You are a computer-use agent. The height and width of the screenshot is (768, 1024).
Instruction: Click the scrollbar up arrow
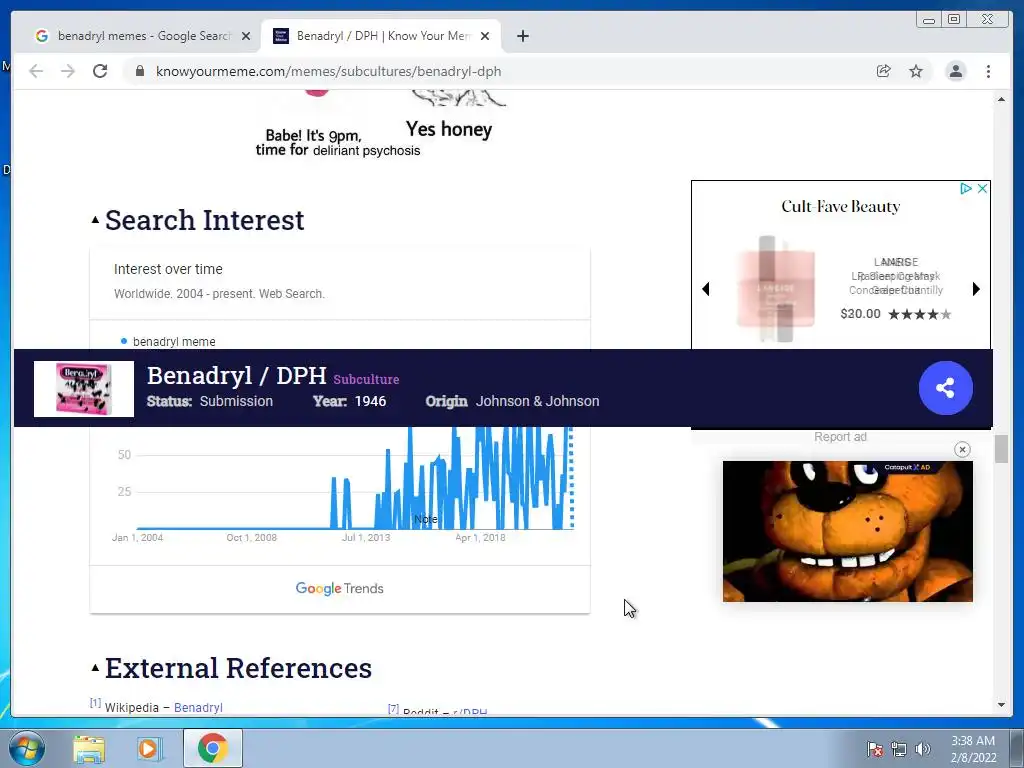click(x=1001, y=99)
